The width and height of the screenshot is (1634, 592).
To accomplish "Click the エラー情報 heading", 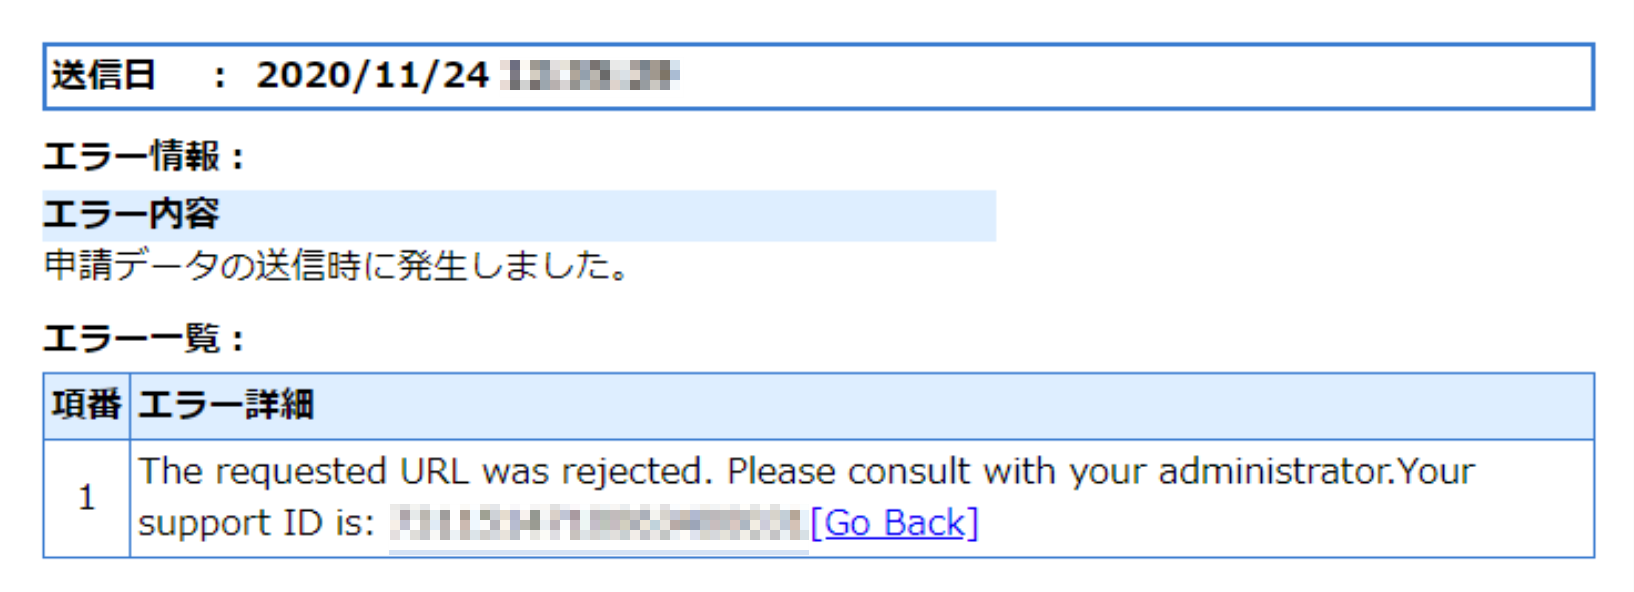I will (x=143, y=156).
